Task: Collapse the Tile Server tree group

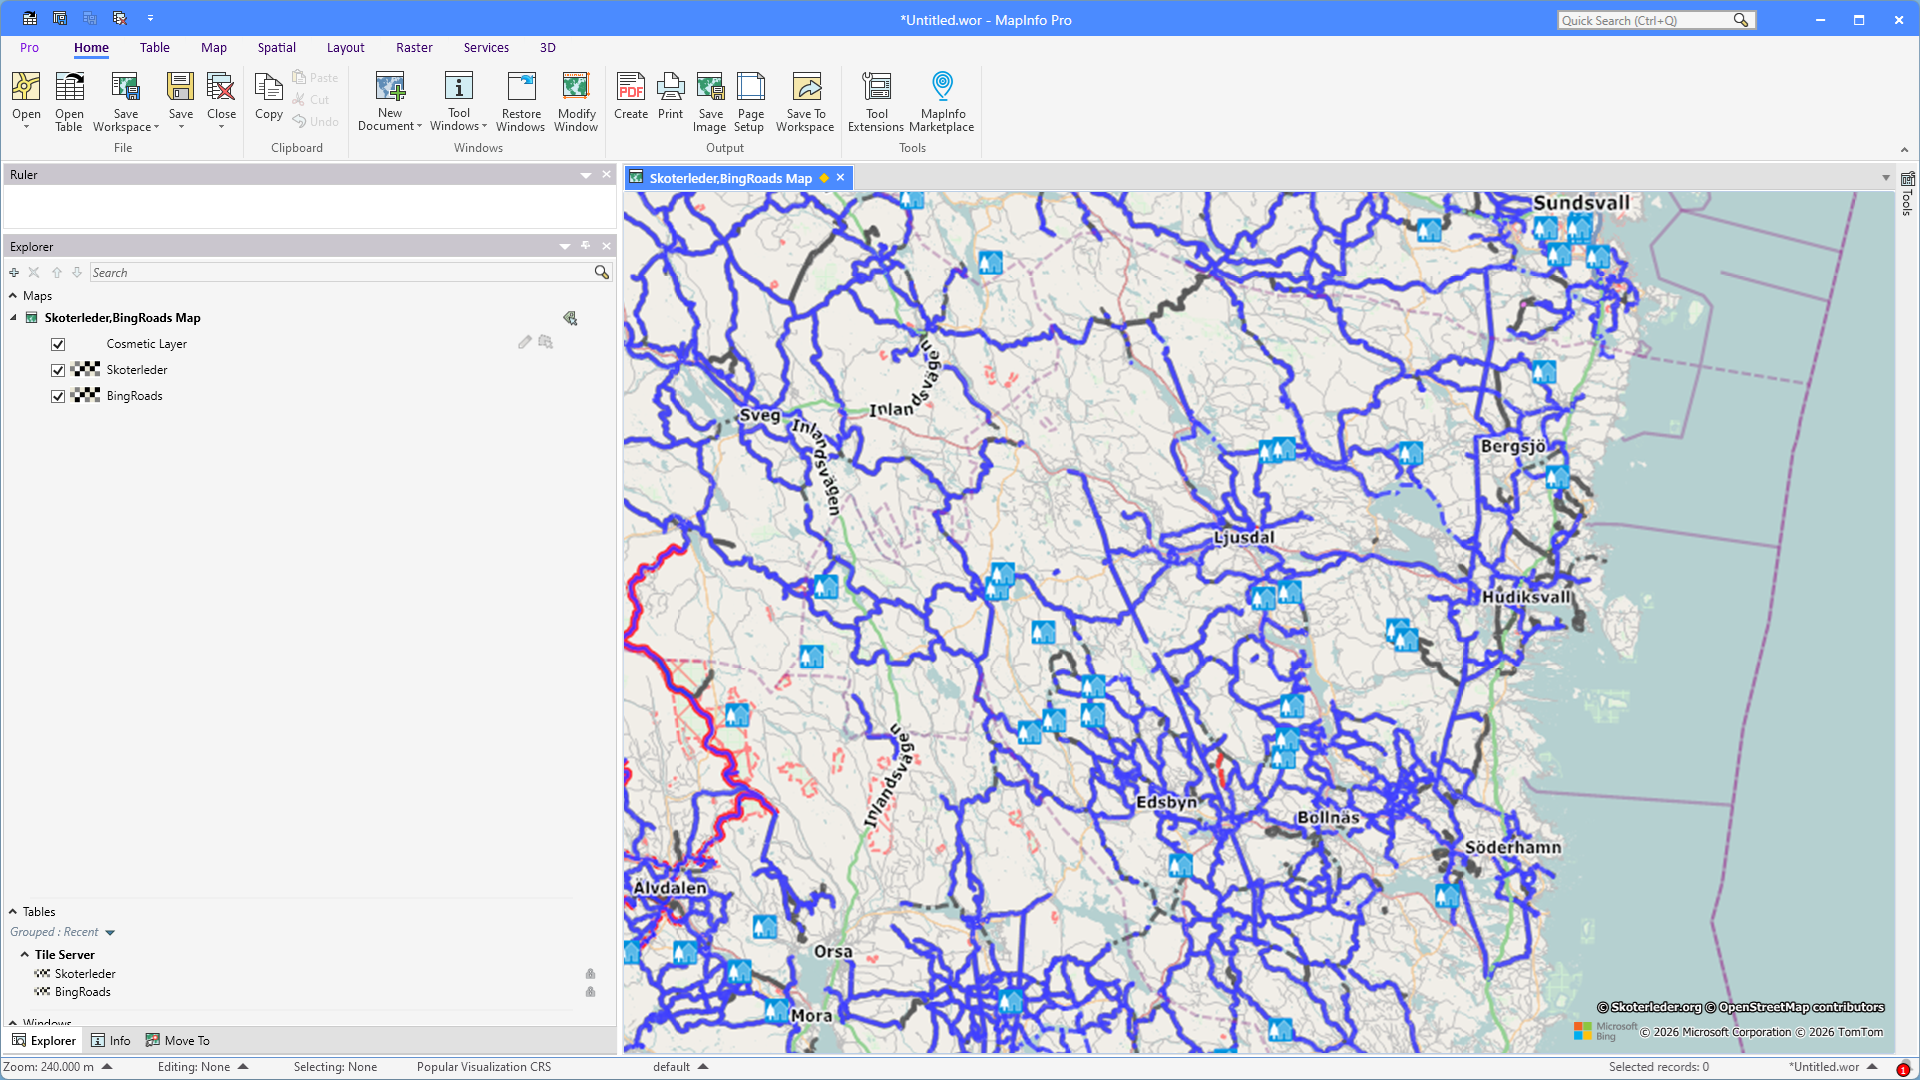Action: point(24,955)
